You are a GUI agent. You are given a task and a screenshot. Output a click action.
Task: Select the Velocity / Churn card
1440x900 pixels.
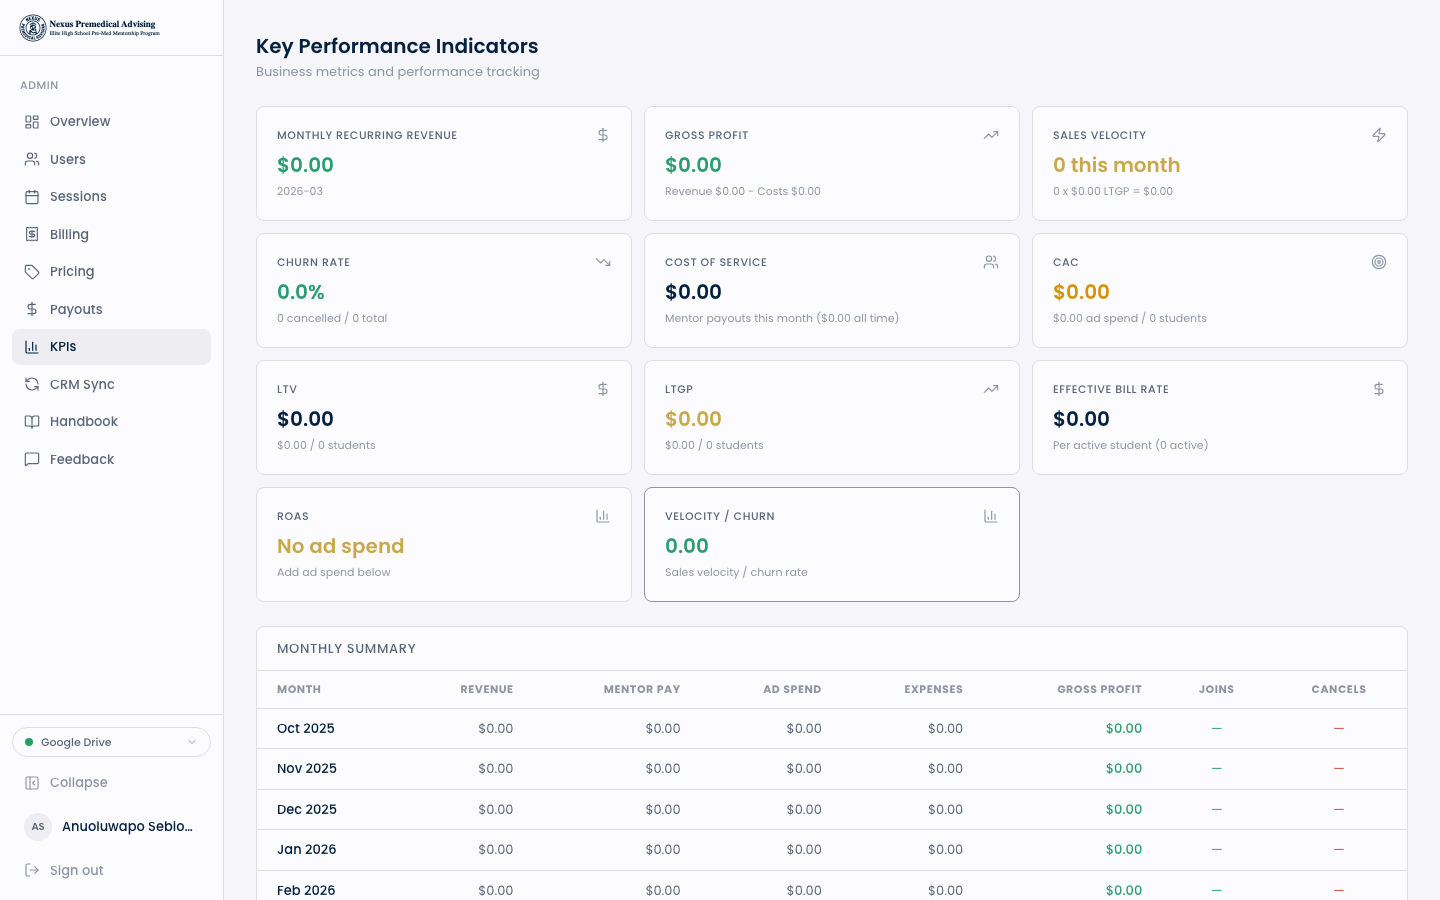pyautogui.click(x=831, y=544)
